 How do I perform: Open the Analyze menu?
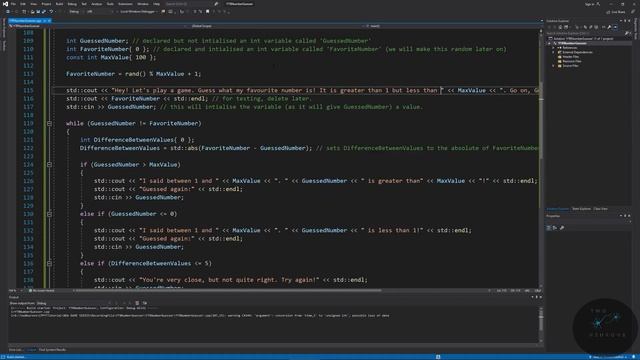(x=96, y=4)
